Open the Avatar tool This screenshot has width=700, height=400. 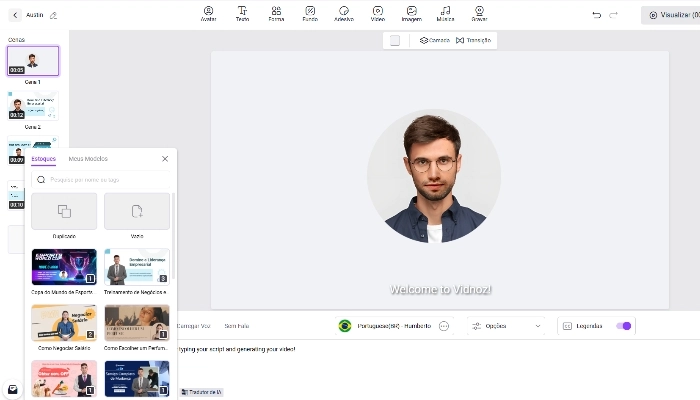point(208,14)
